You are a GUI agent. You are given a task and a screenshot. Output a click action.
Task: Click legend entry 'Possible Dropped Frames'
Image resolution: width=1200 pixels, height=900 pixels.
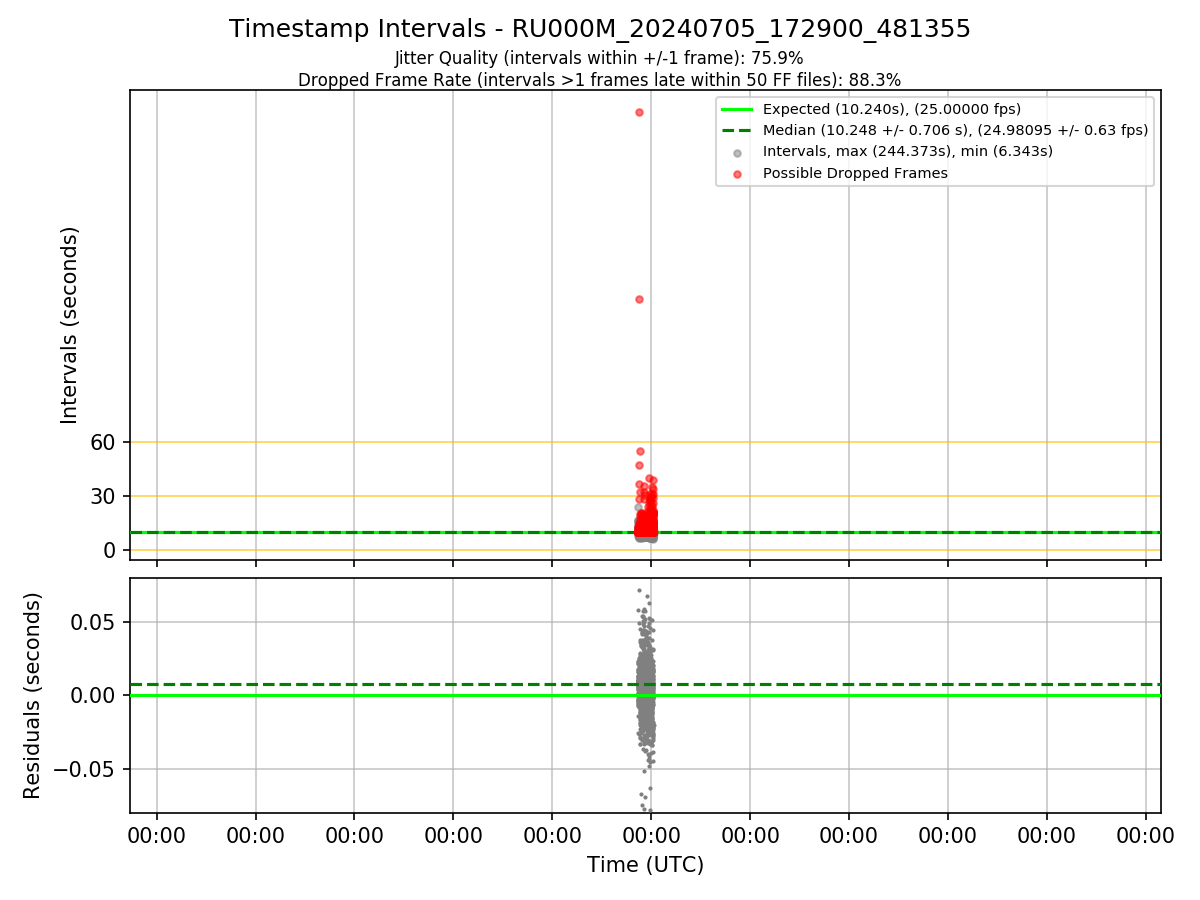(x=855, y=173)
